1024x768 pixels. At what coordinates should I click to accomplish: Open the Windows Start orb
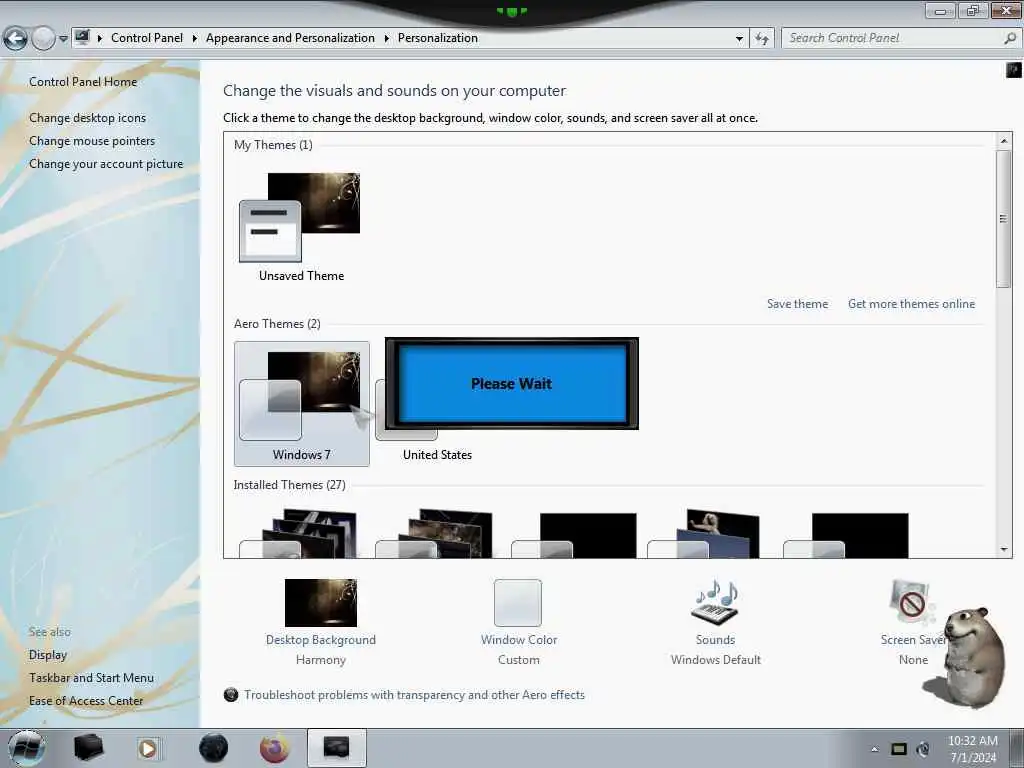point(26,748)
